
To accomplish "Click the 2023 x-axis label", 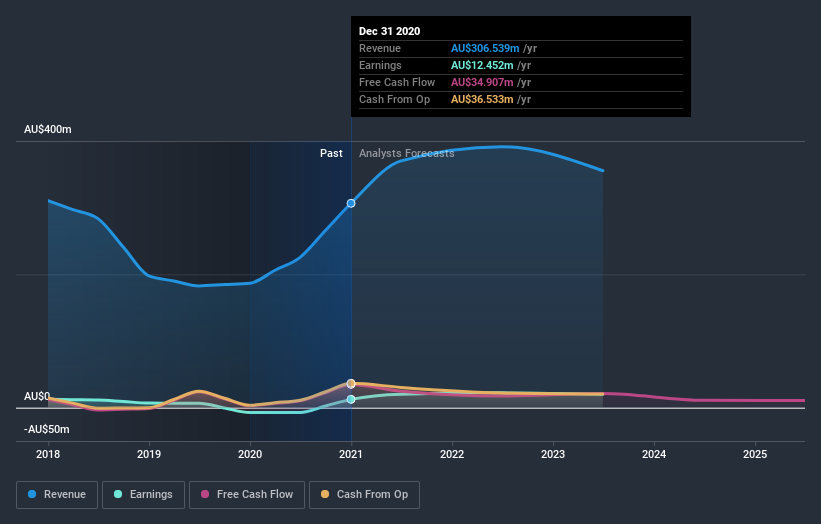I will (553, 454).
